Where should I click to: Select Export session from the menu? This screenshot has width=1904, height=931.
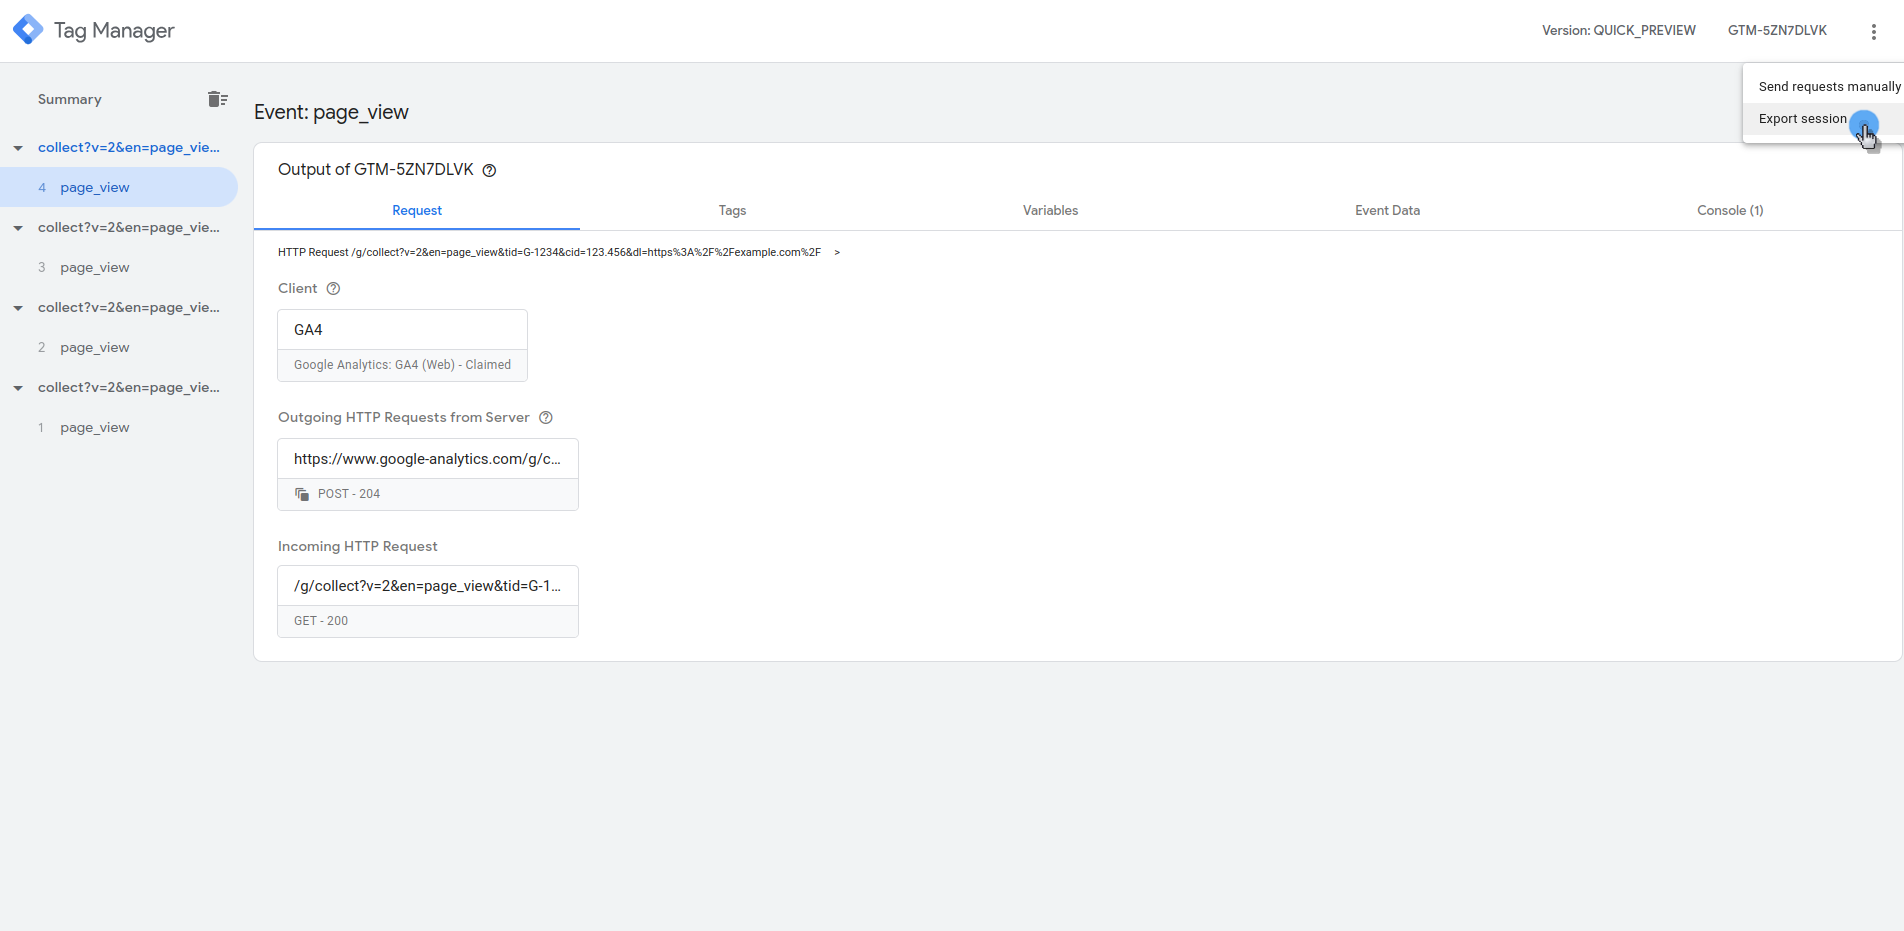coord(1802,119)
